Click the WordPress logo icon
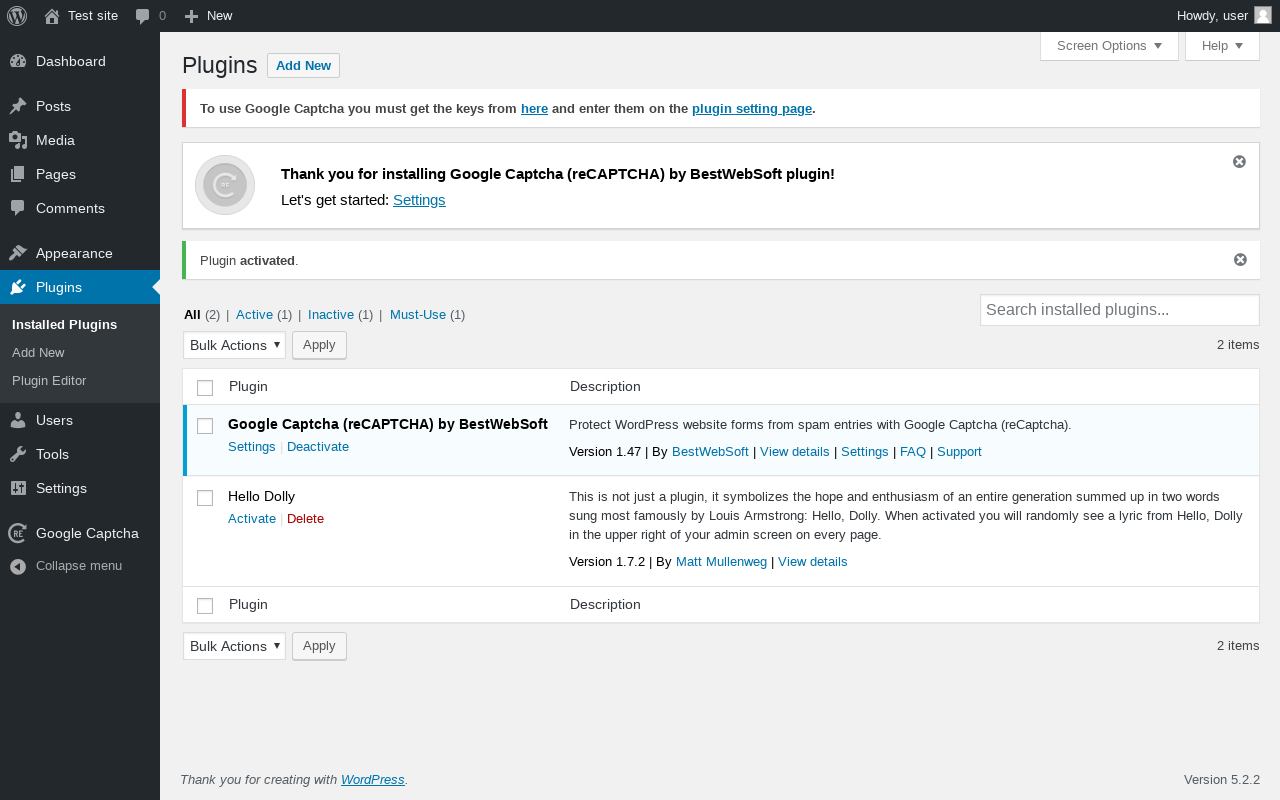This screenshot has width=1280, height=800. [17, 16]
